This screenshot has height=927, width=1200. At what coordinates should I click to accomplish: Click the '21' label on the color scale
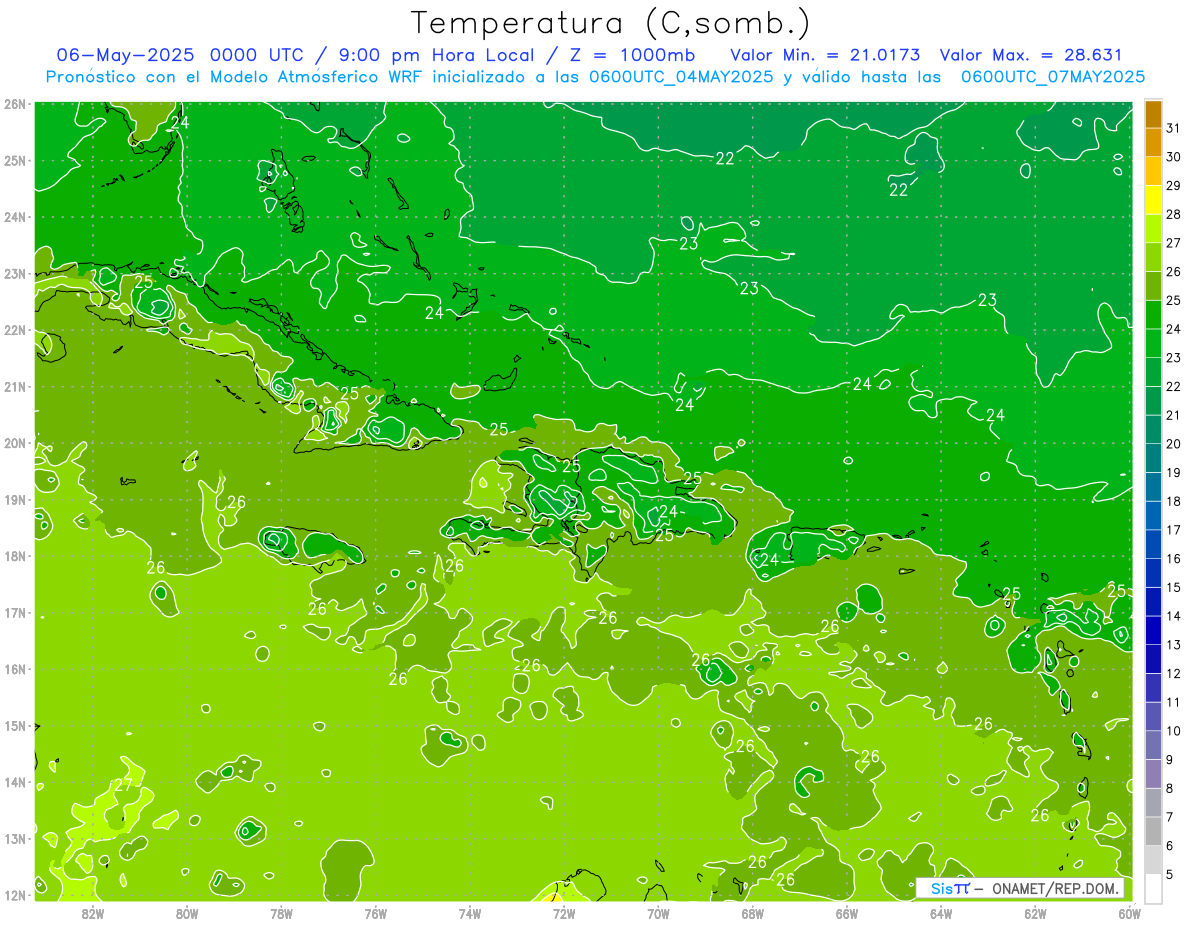click(1173, 415)
